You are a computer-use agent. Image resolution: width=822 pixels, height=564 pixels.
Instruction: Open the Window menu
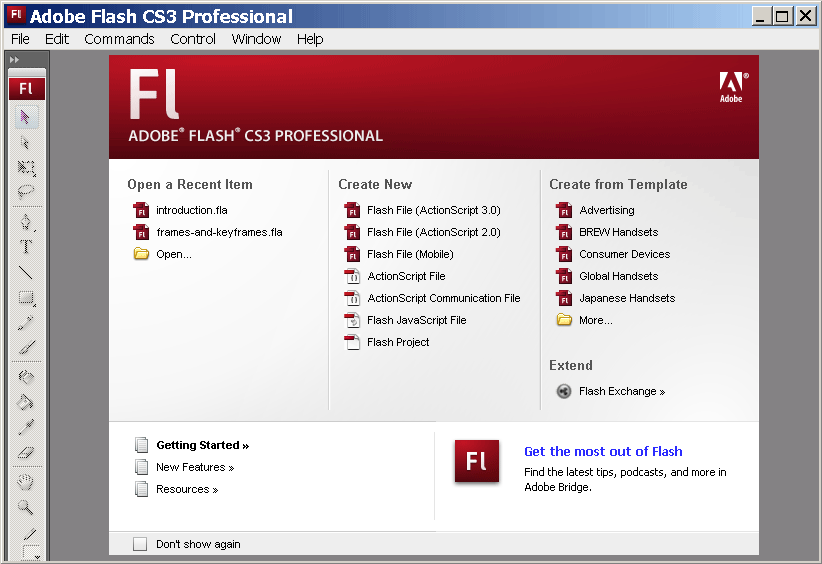pos(256,39)
